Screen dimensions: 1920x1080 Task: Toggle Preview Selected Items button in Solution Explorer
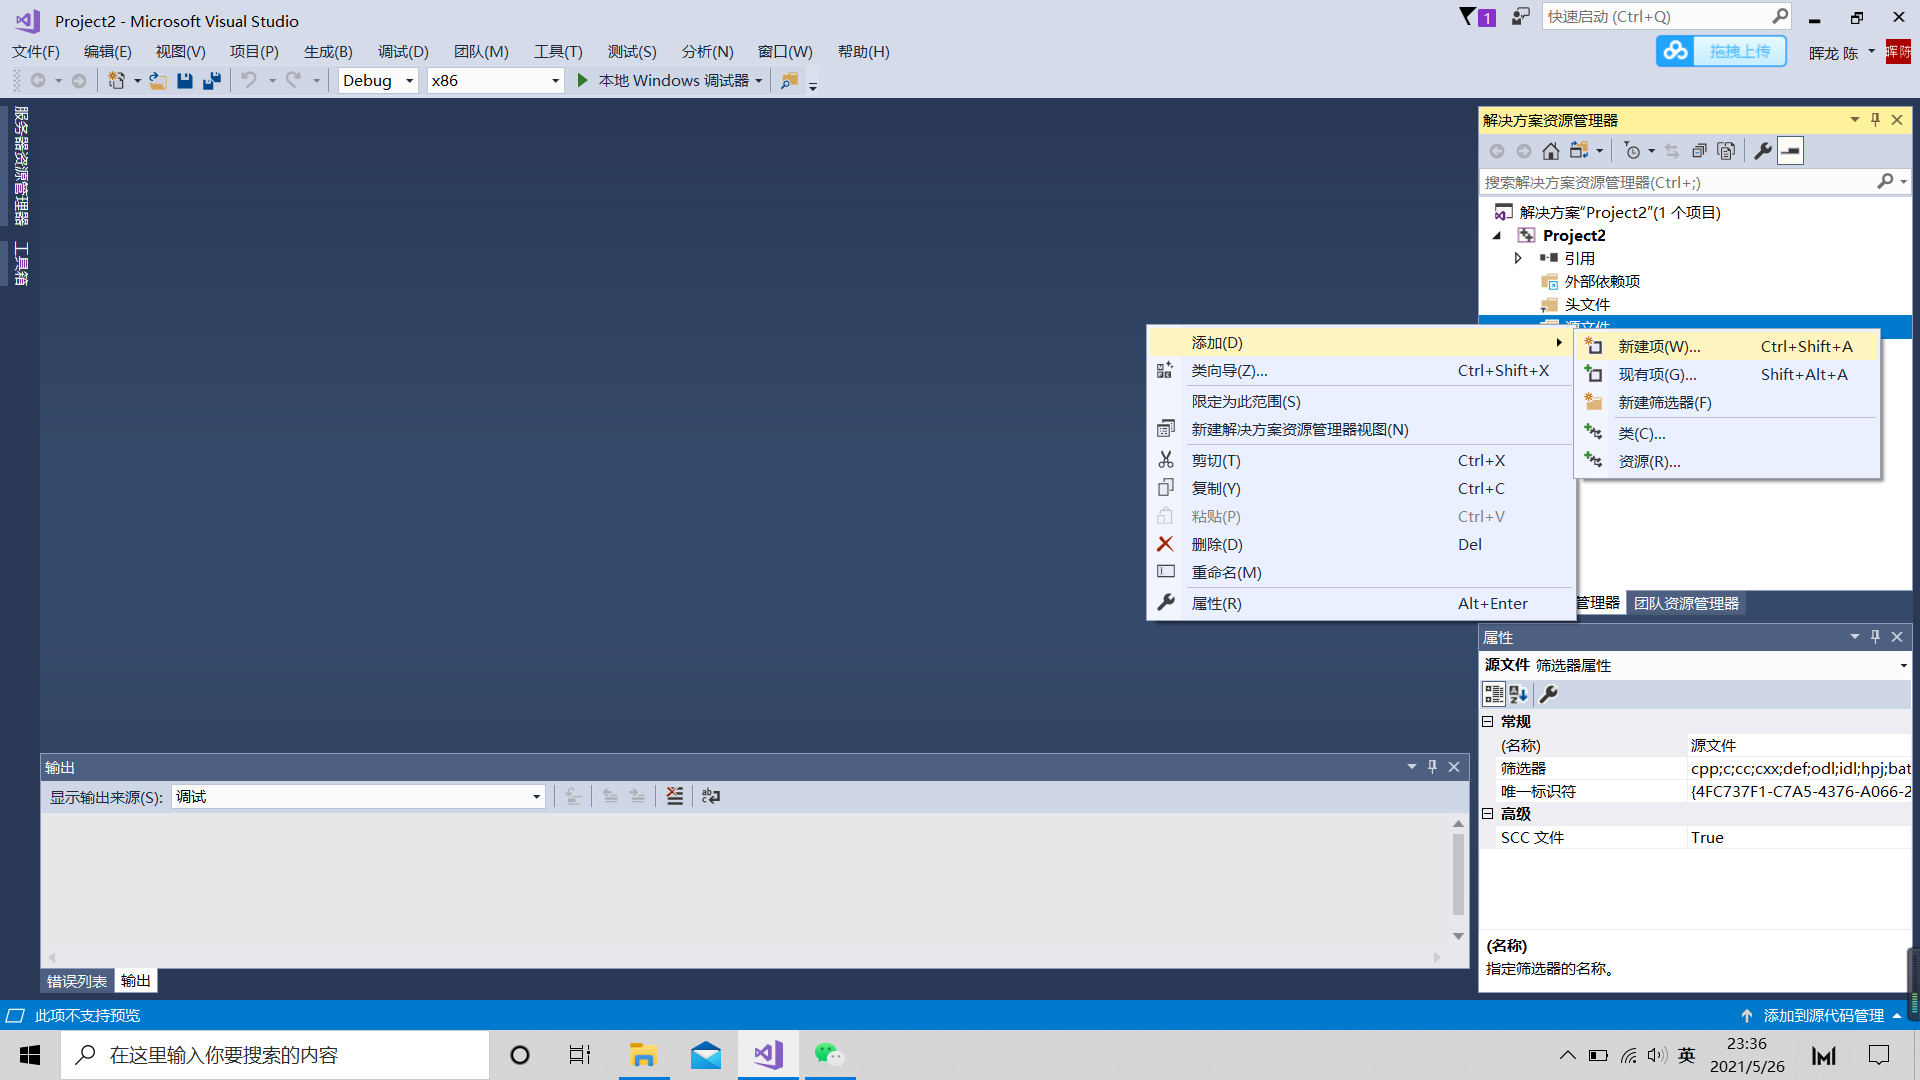point(1790,151)
